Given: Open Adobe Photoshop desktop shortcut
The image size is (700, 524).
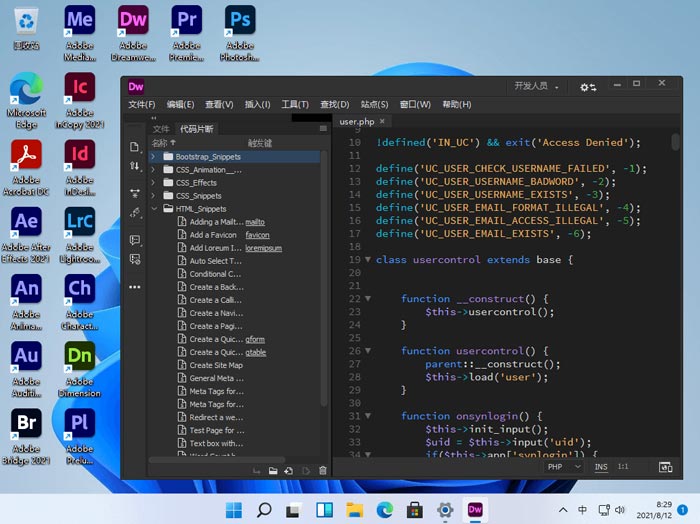Looking at the screenshot, I should click(240, 33).
